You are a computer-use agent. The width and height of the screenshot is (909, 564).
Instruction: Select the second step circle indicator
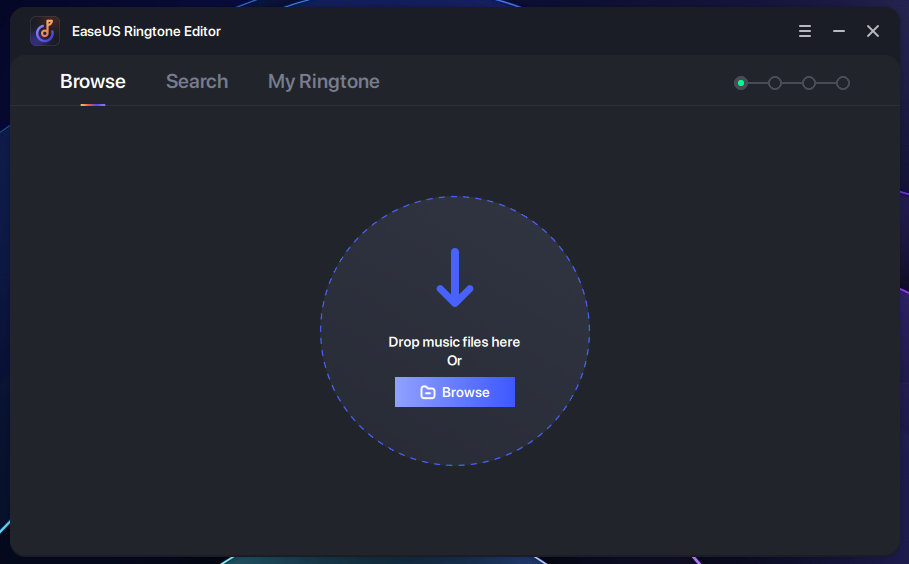(x=775, y=83)
